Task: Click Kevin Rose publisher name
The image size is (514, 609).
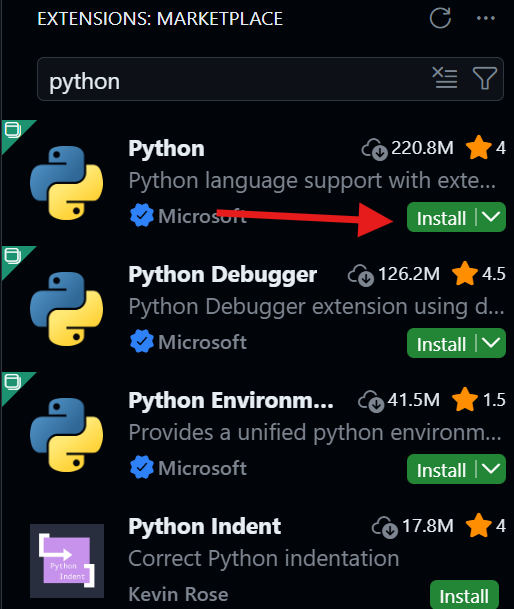Action: click(178, 594)
